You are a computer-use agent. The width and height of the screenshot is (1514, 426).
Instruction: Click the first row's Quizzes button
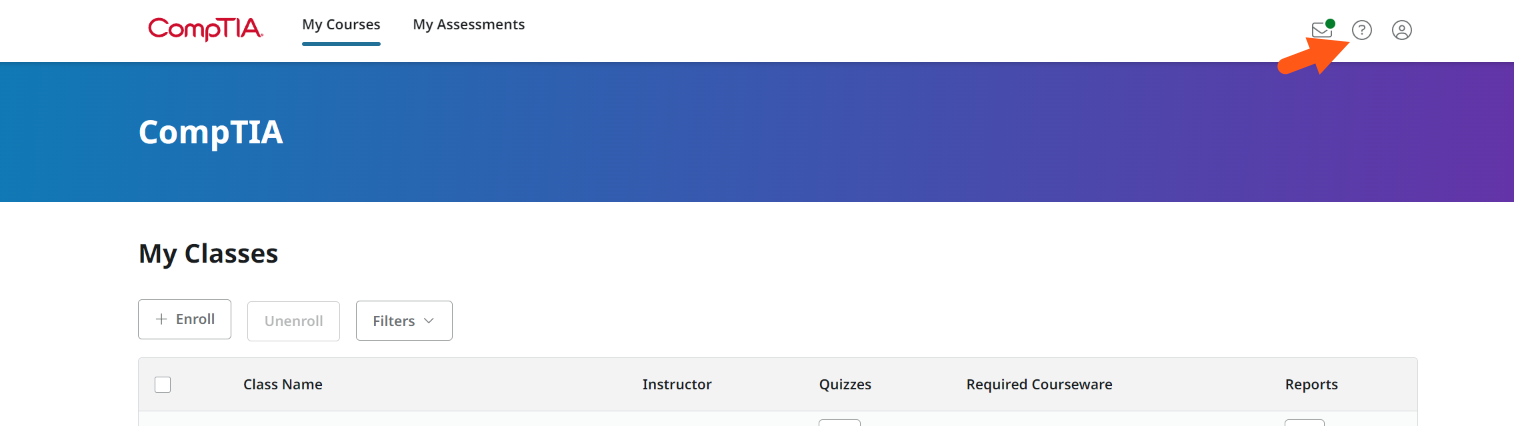(839, 423)
